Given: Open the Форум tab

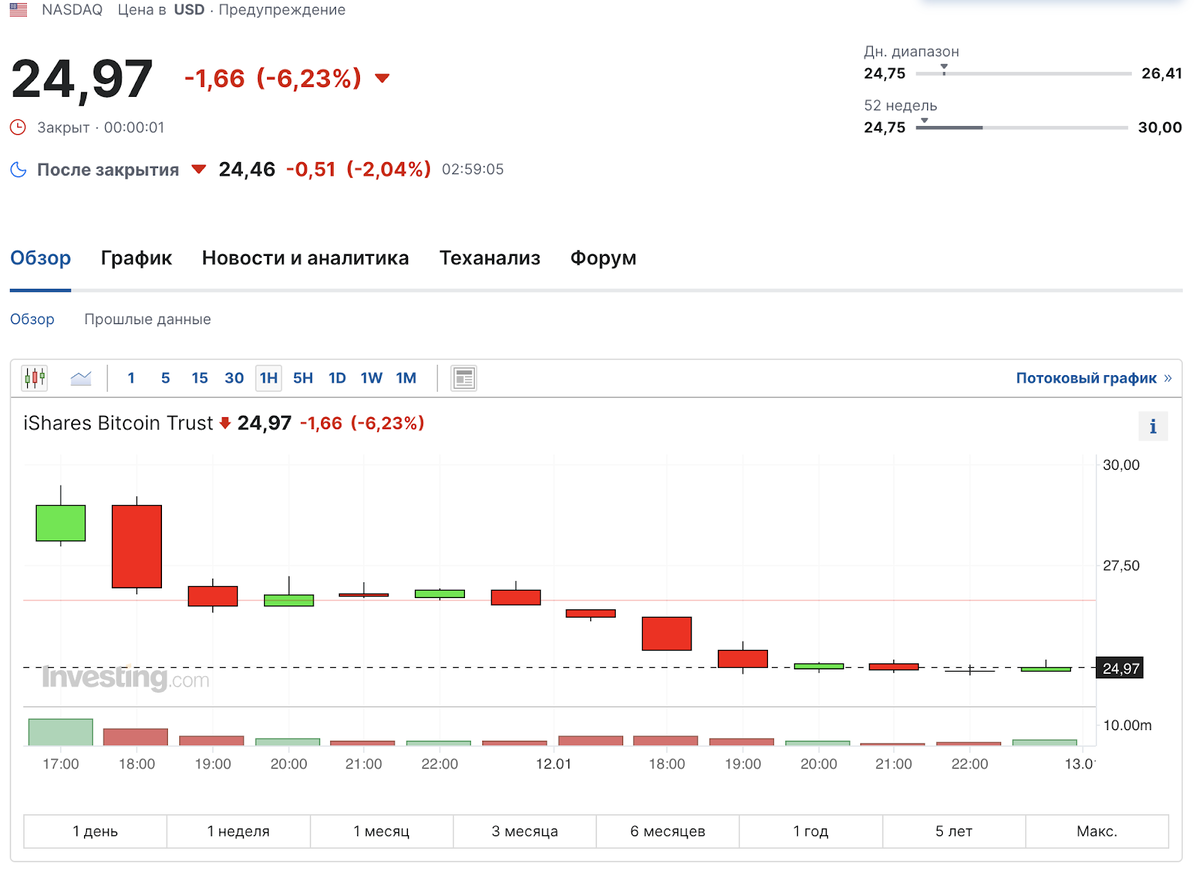Looking at the screenshot, I should 603,258.
